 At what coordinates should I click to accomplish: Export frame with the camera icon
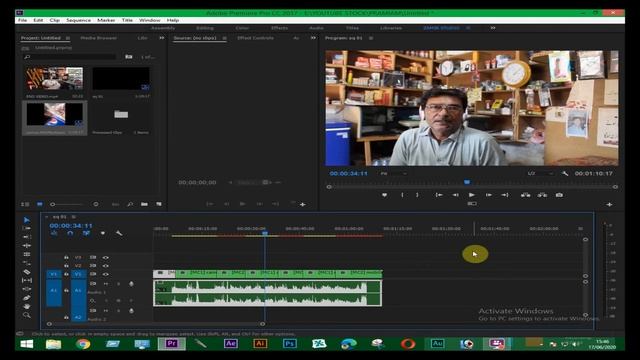pos(559,195)
